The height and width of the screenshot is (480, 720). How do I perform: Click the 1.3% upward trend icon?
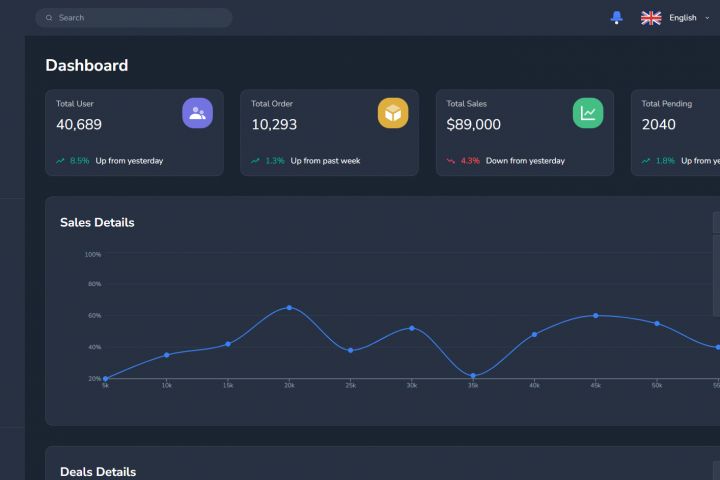tap(255, 161)
